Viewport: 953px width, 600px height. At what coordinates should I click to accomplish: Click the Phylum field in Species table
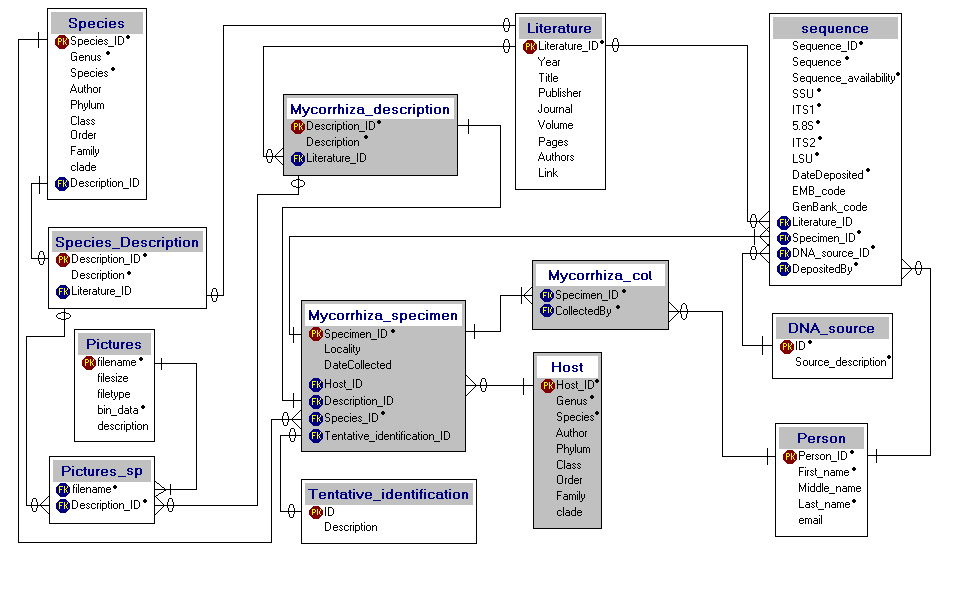pos(88,105)
